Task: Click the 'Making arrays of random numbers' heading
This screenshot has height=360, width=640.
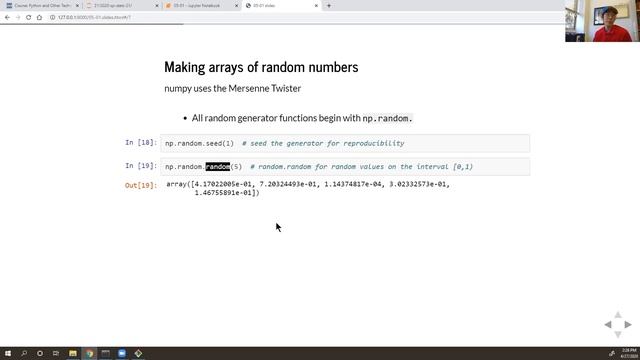Action: pos(261,67)
